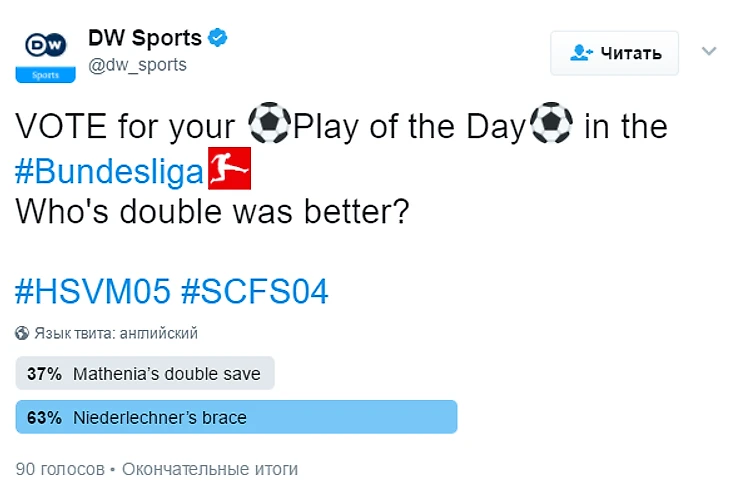Click the person-plus icon in follow button

(x=581, y=53)
